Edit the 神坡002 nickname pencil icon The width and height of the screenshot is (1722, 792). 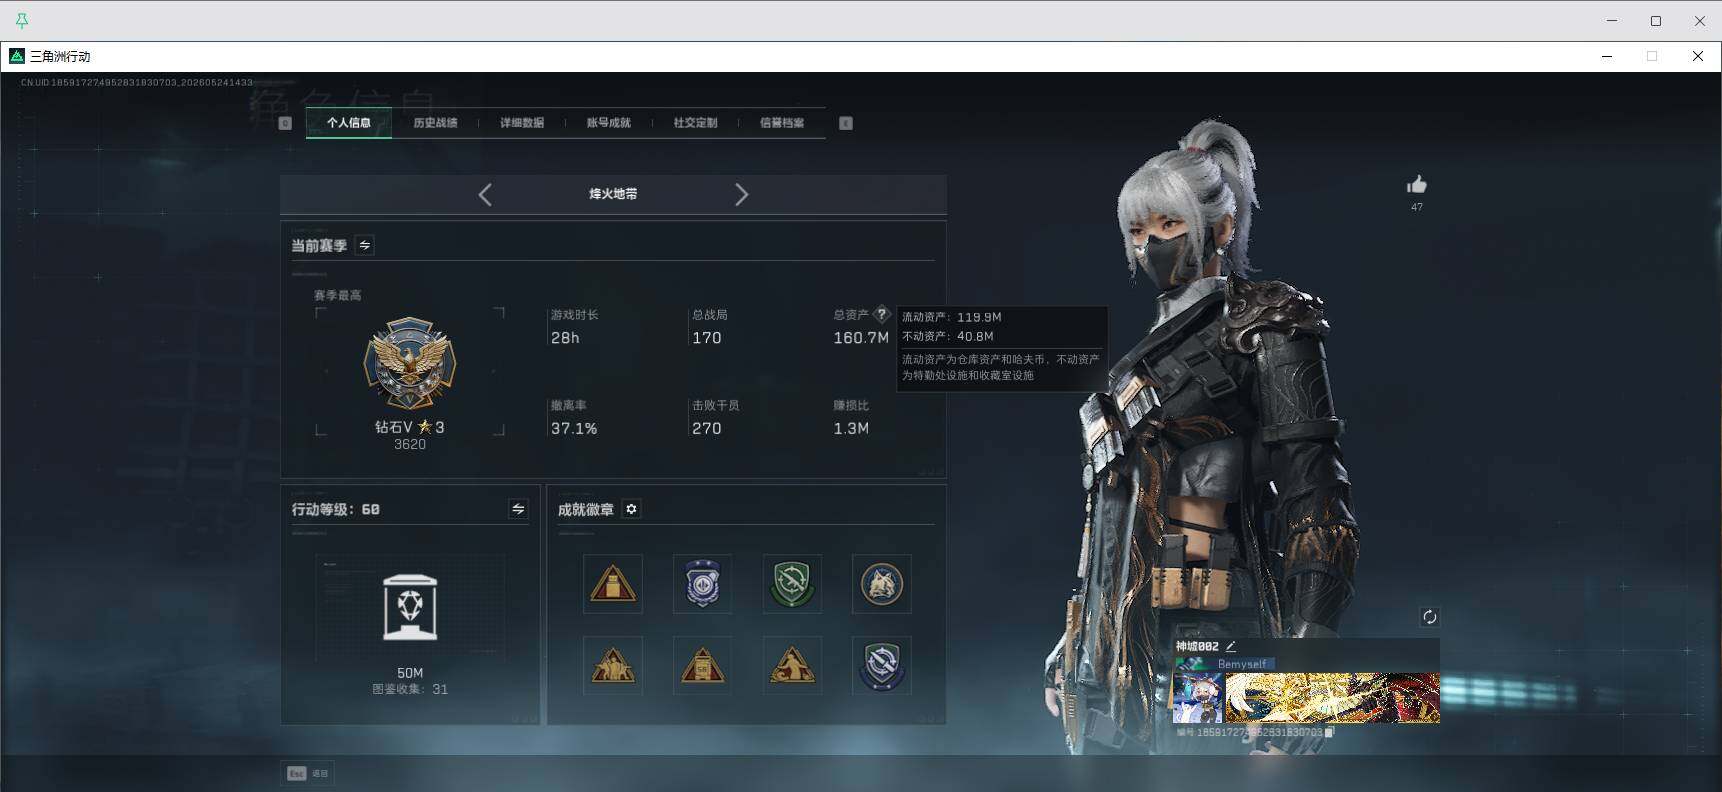pos(1231,647)
